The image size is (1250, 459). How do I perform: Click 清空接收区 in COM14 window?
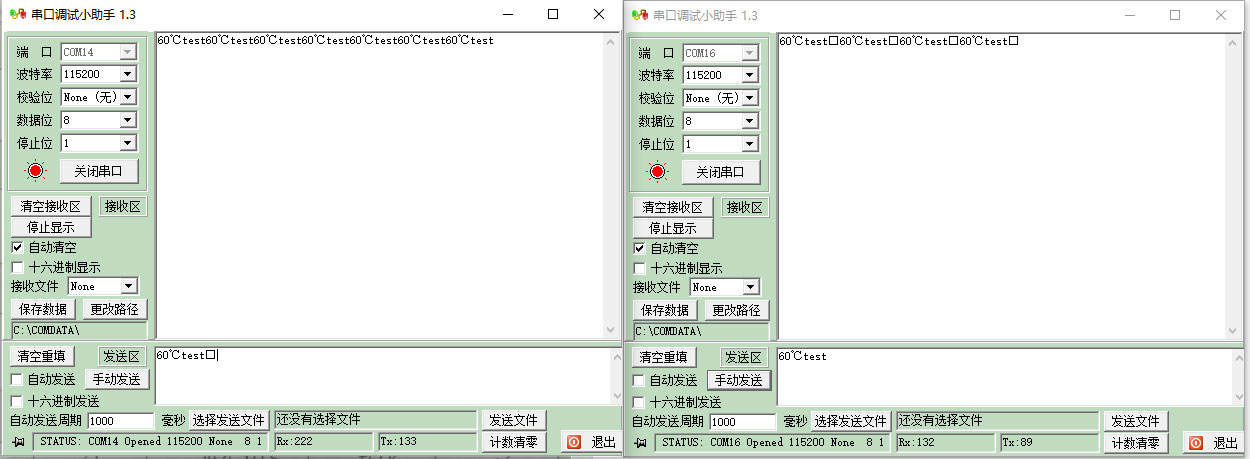coord(51,207)
